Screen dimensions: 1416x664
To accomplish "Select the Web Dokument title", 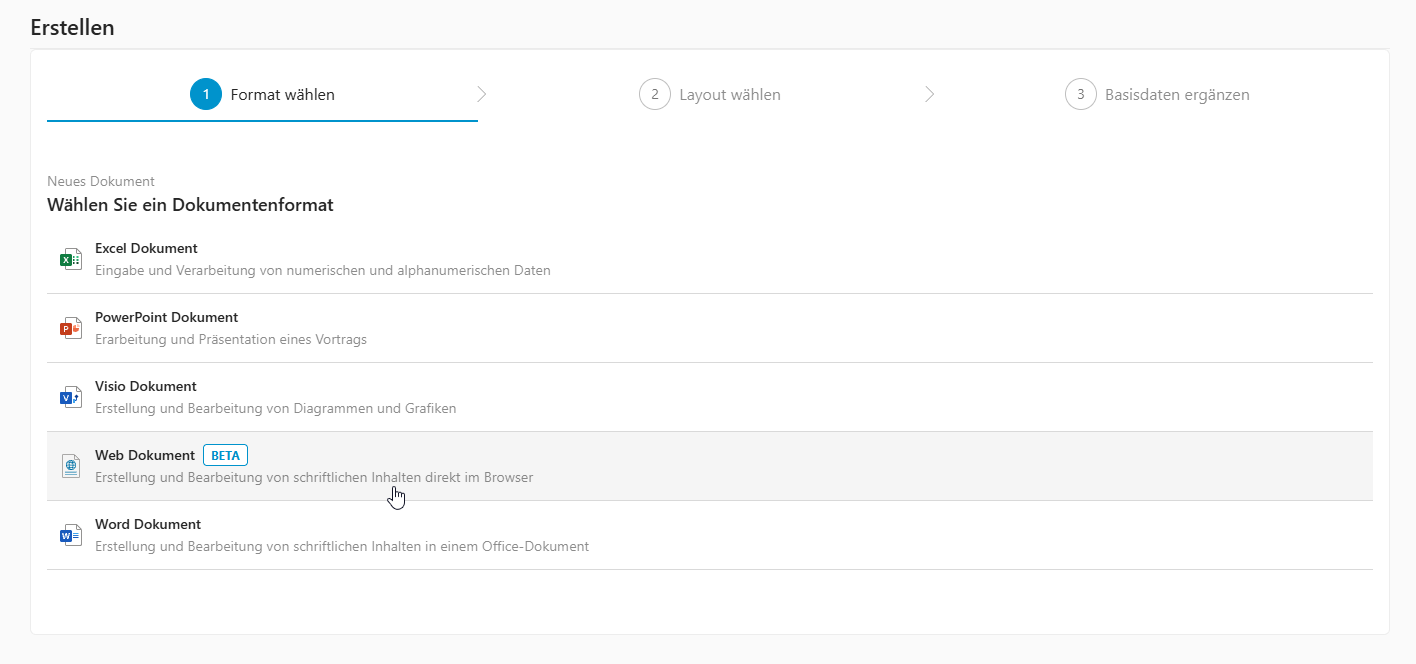I will tap(145, 455).
